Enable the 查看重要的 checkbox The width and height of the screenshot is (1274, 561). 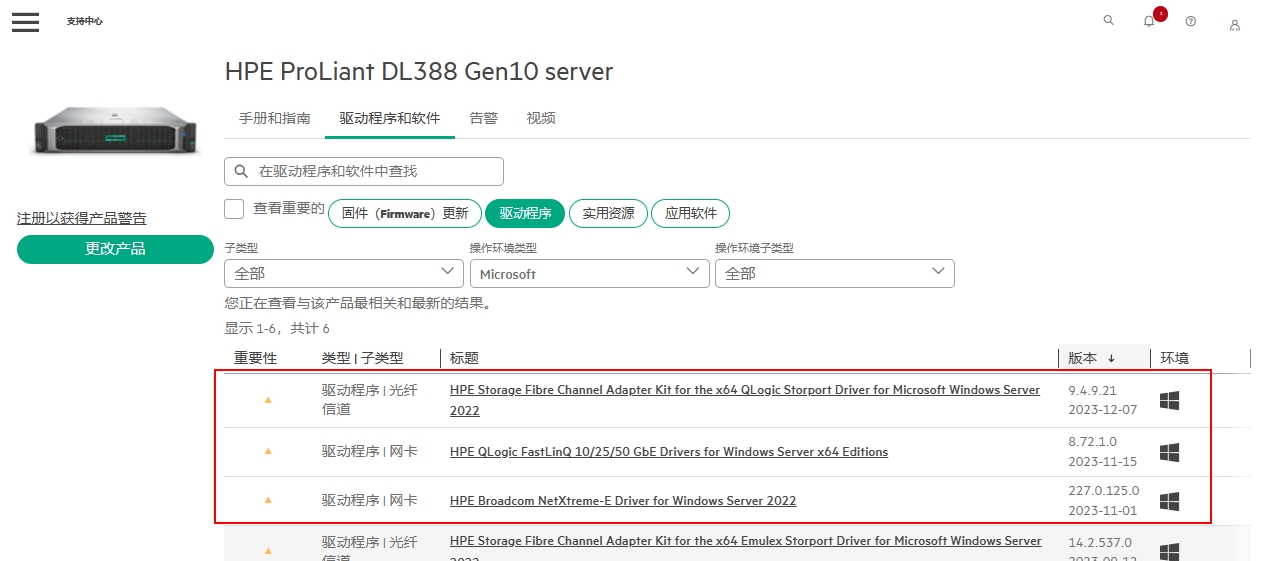point(234,209)
